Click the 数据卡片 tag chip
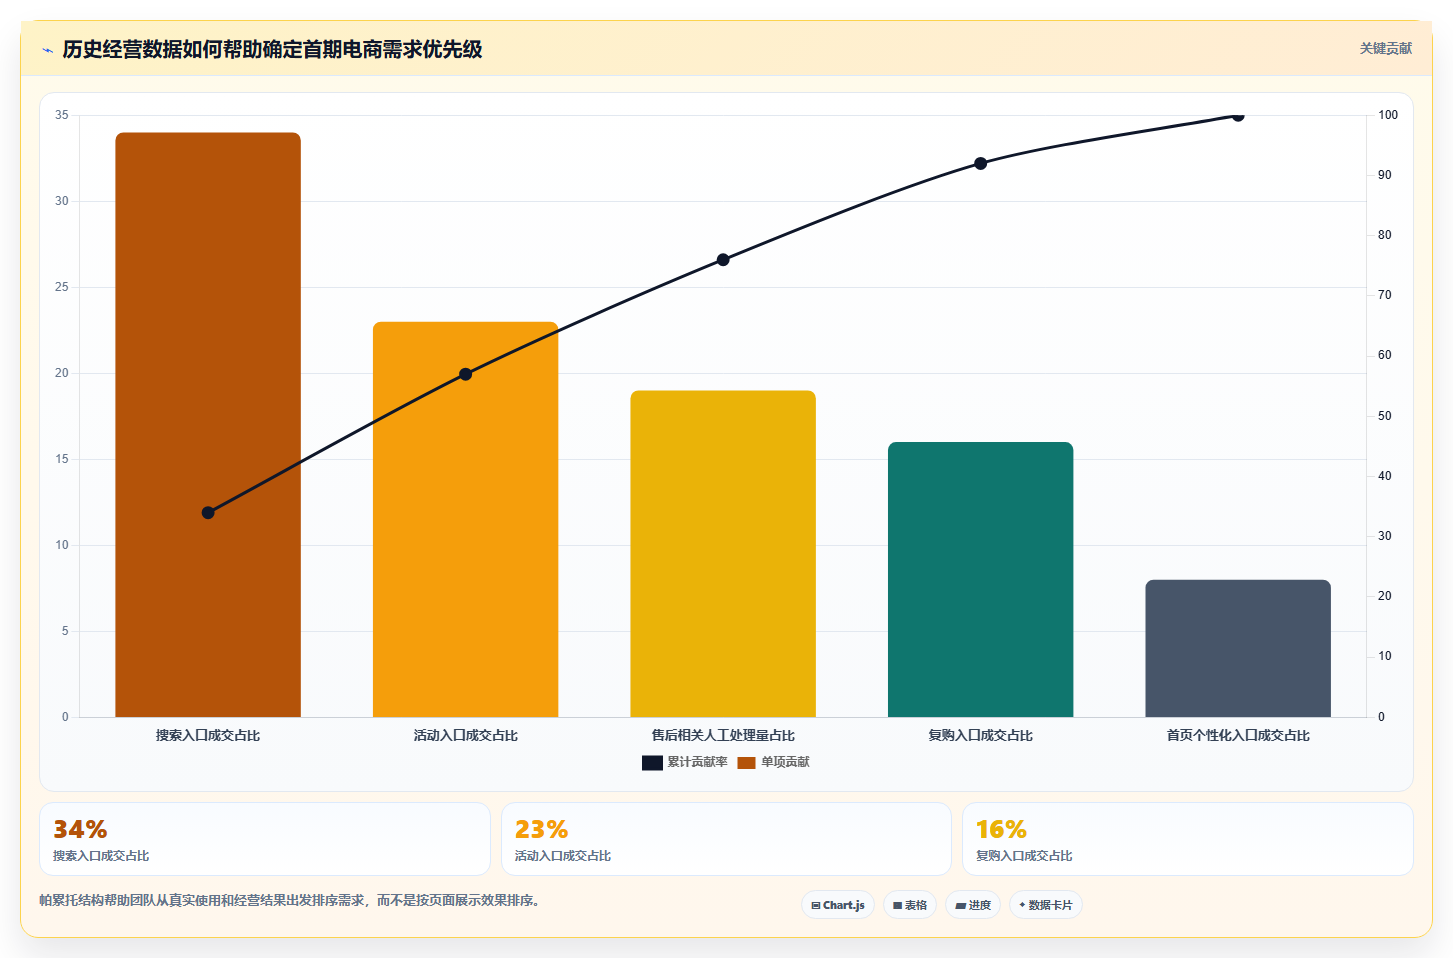The image size is (1453, 958). tap(1046, 905)
